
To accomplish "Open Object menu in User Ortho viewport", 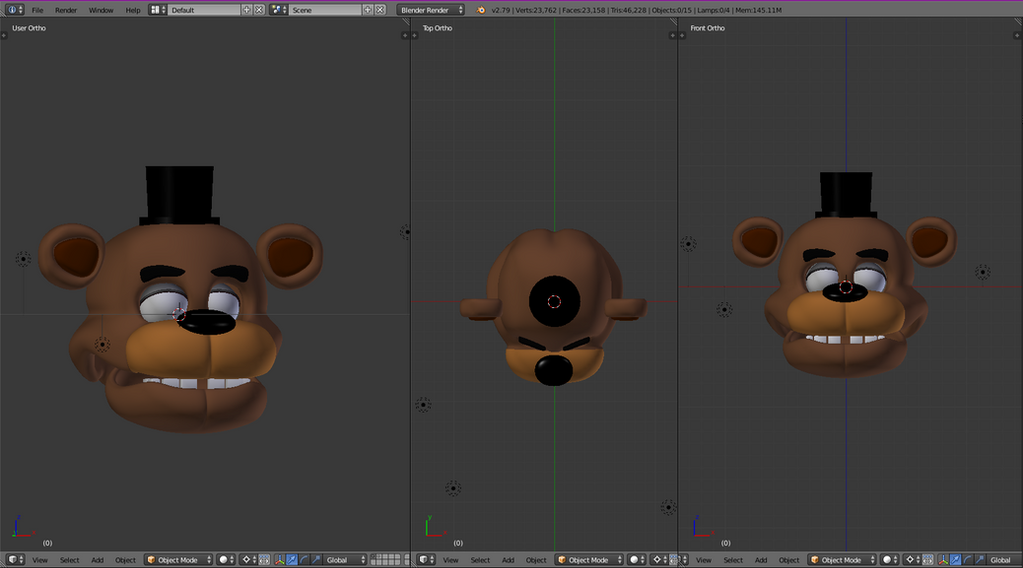I will 125,560.
